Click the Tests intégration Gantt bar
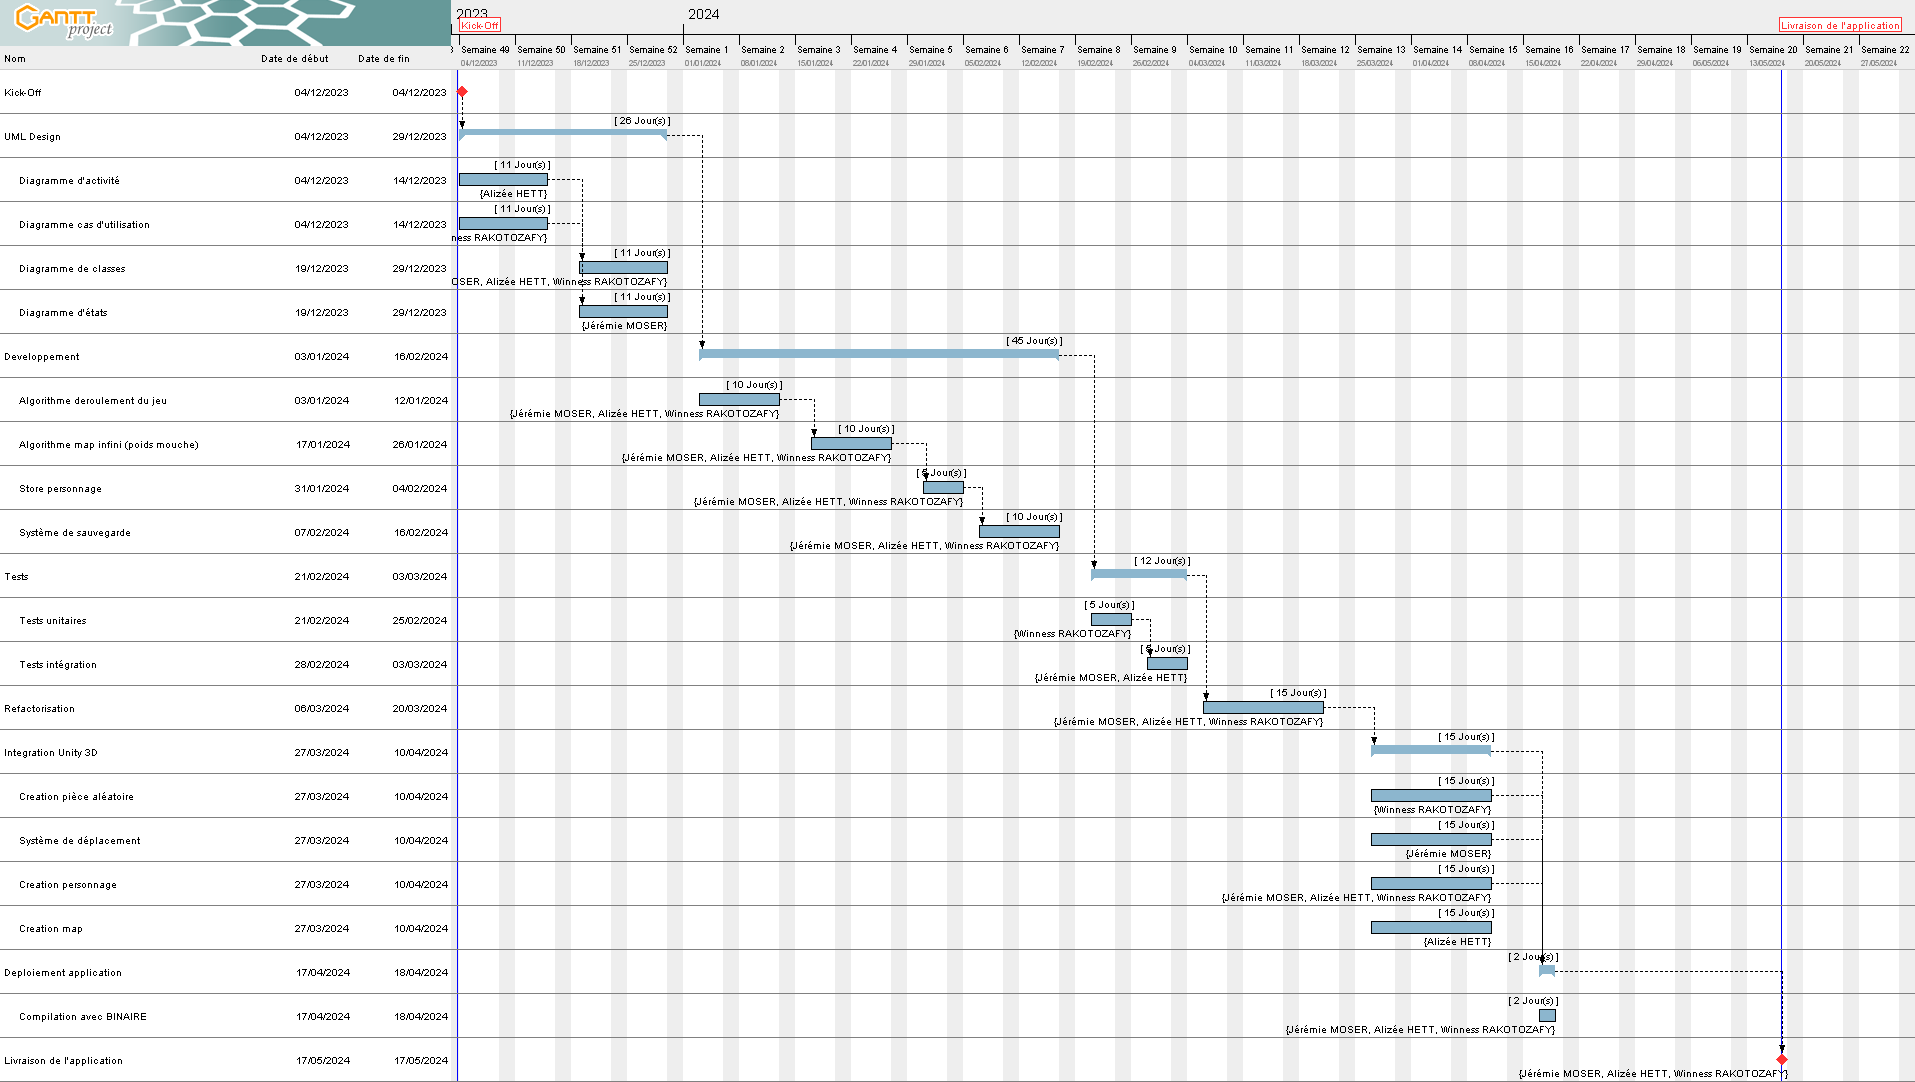The image size is (1915, 1082). point(1167,664)
